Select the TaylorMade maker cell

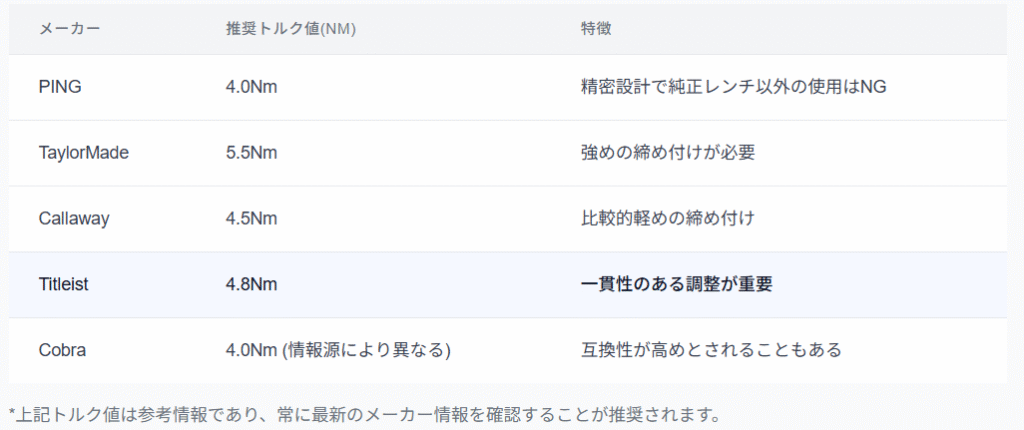84,153
